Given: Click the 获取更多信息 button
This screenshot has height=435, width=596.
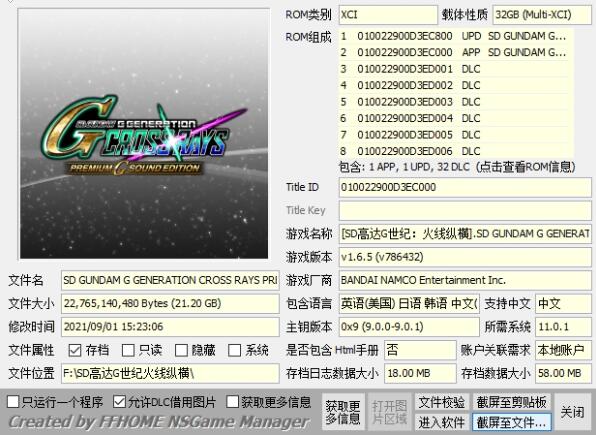Looking at the screenshot, I should tap(342, 412).
